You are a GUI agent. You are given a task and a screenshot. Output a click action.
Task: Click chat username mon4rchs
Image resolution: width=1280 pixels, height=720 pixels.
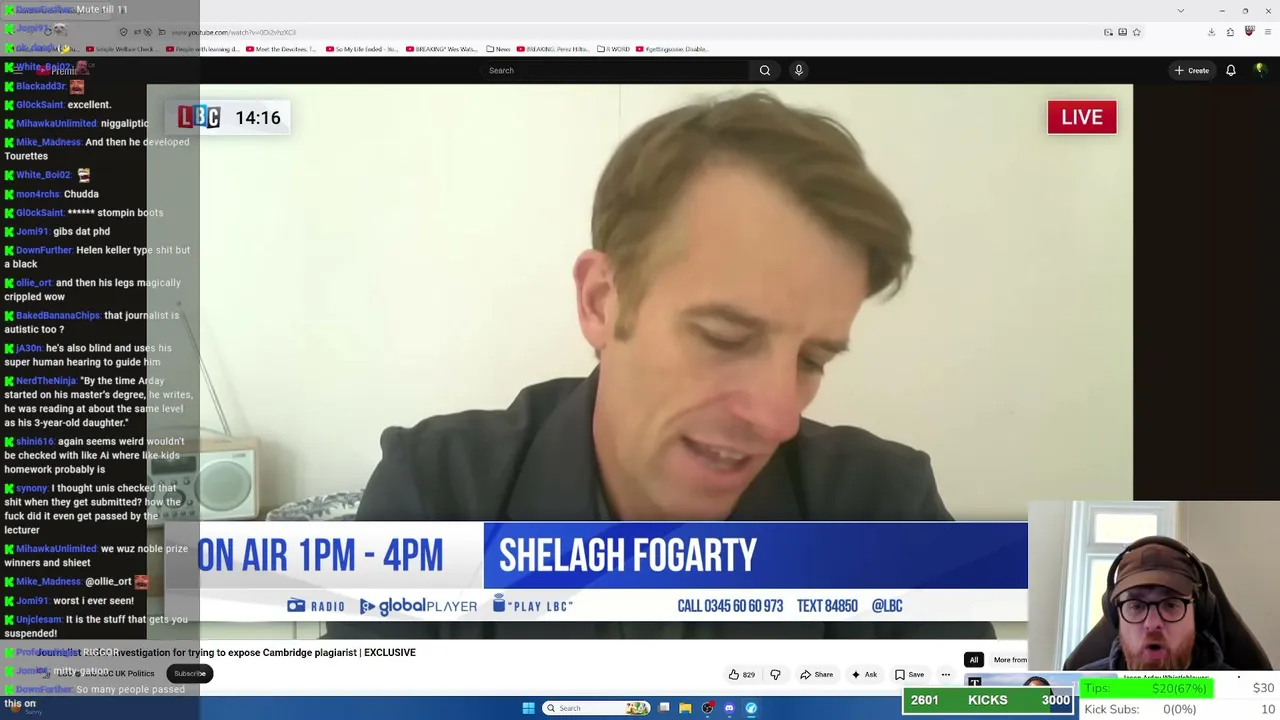(38, 194)
